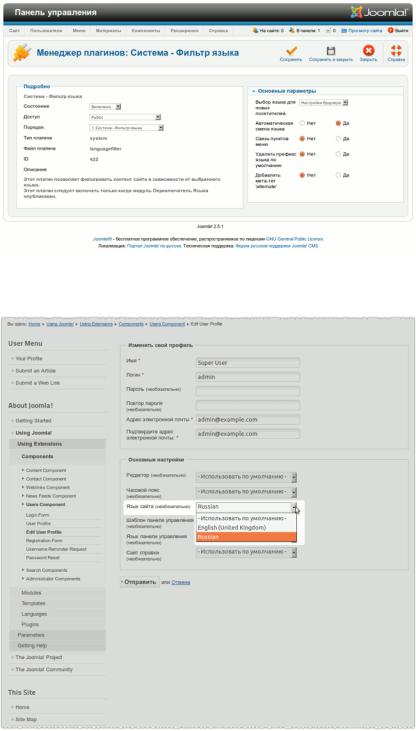This screenshot has width=416, height=731.
Task: Select highlighted Russian option in language list
Action: pos(246,537)
